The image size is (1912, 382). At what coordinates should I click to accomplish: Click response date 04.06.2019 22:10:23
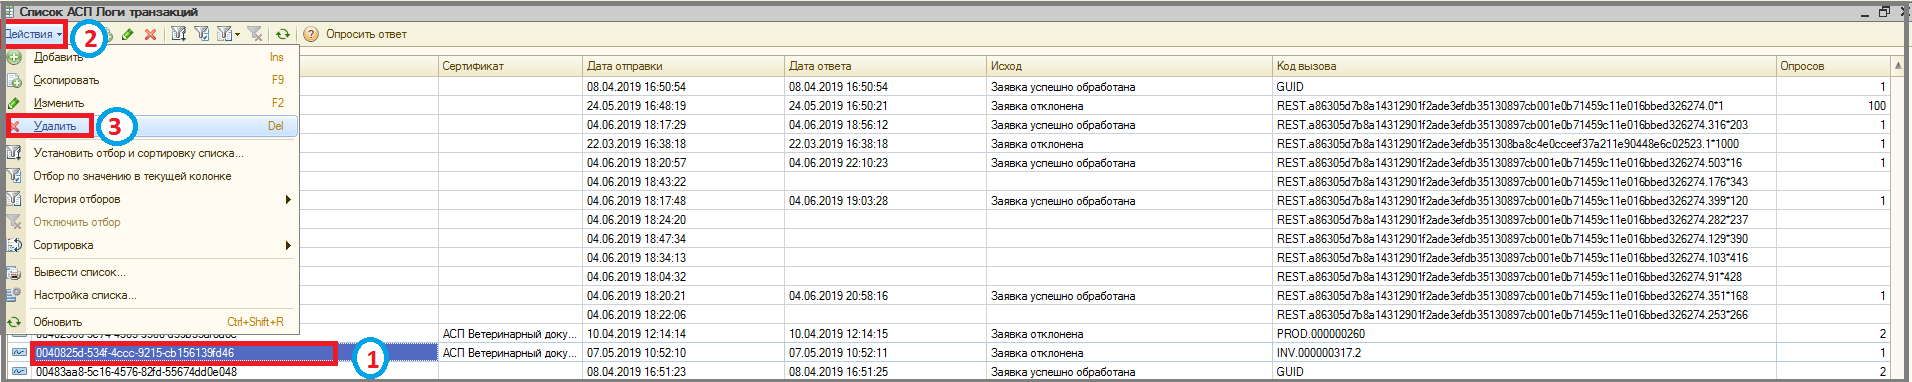pyautogui.click(x=838, y=163)
